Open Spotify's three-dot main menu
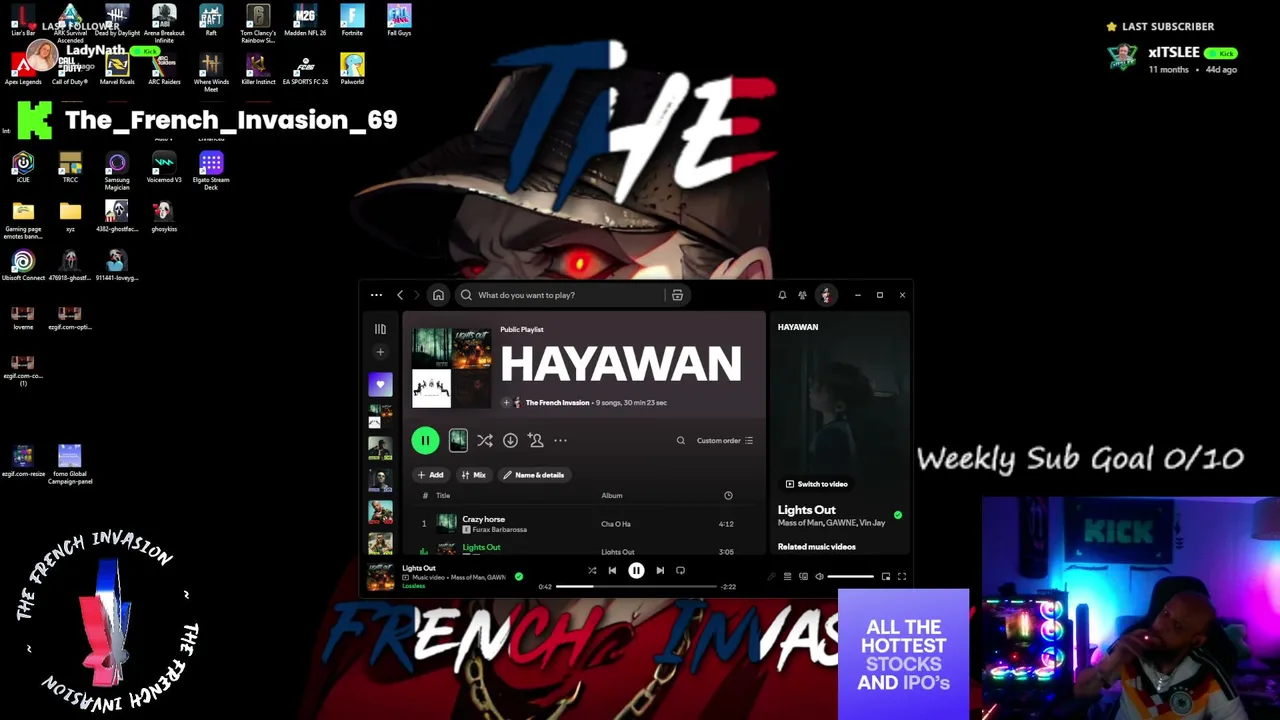This screenshot has width=1280, height=720. tap(376, 295)
